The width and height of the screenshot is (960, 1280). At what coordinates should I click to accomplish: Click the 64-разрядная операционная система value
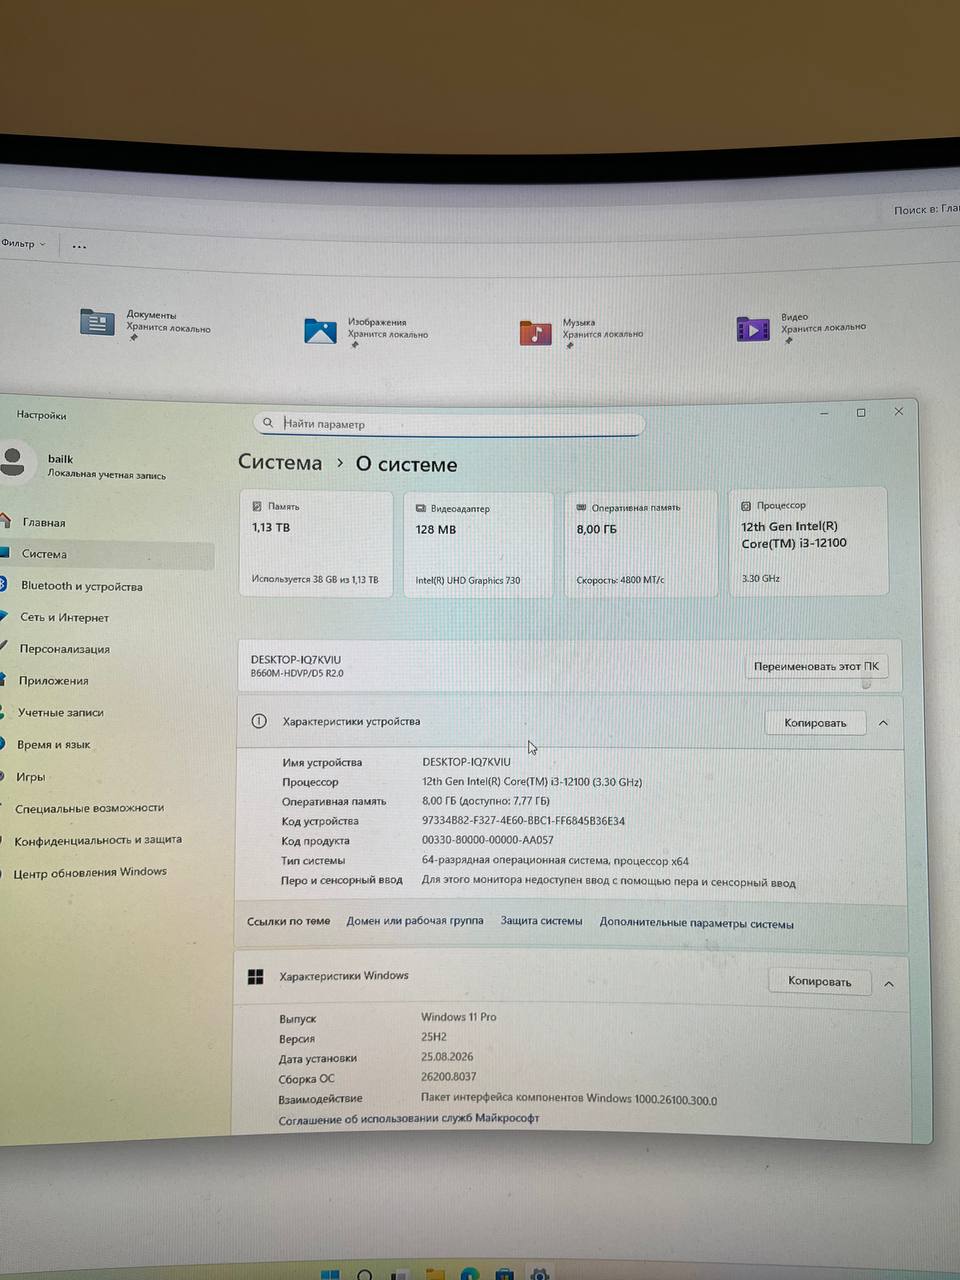click(x=555, y=861)
